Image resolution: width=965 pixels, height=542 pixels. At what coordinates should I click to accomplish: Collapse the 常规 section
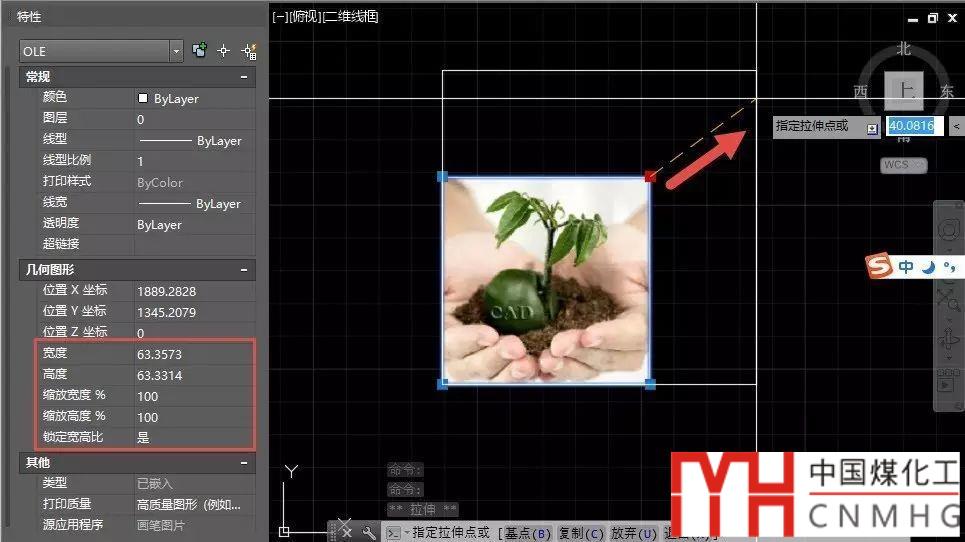click(x=244, y=77)
